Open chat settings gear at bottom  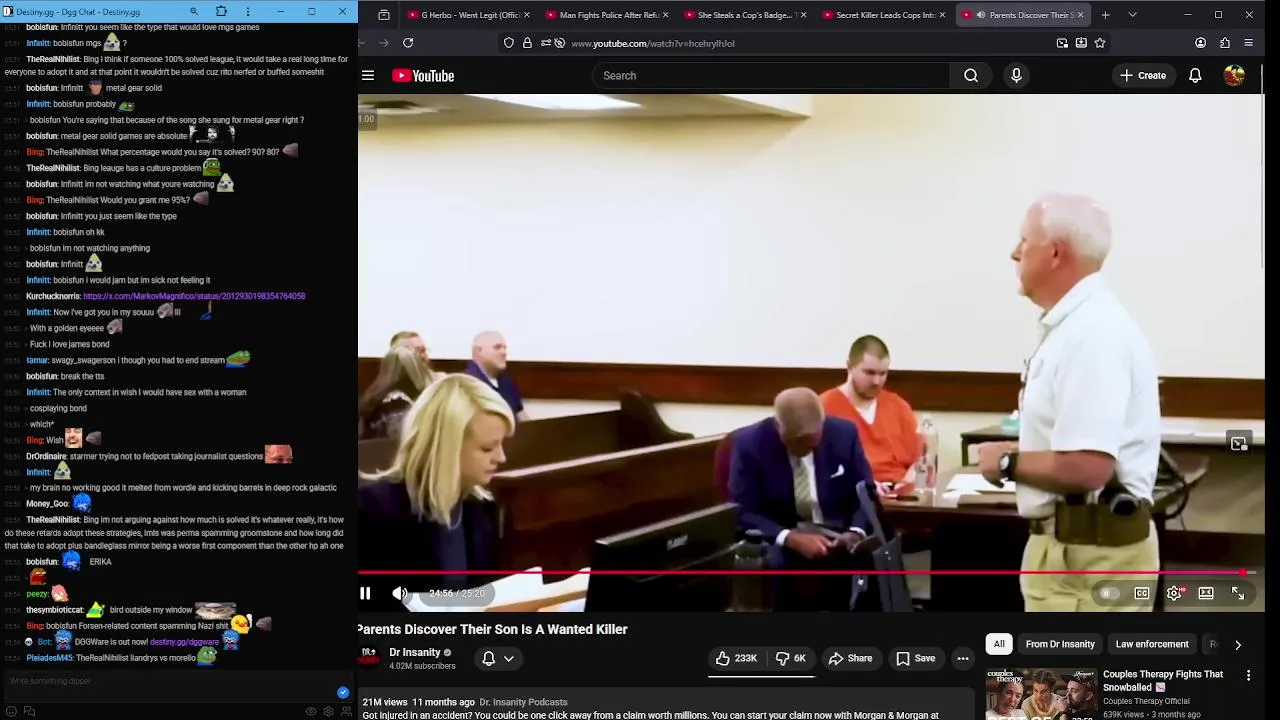click(x=328, y=712)
